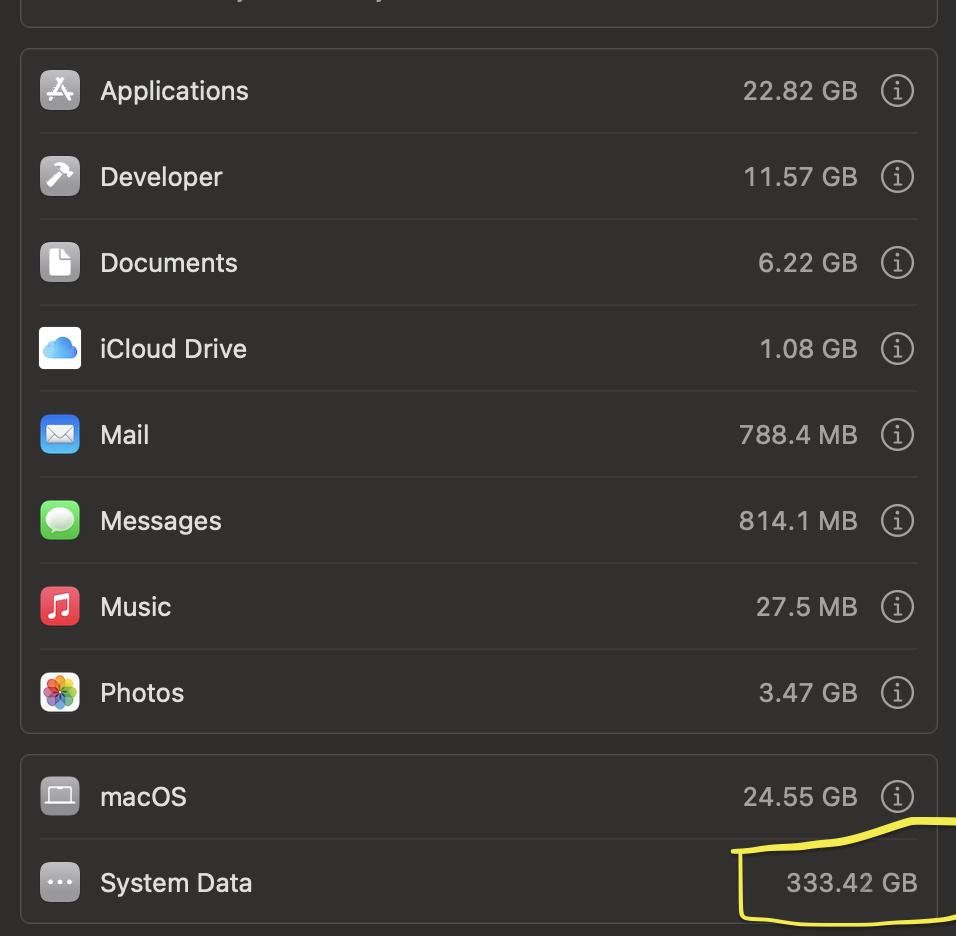Click the Developer hammer icon
Viewport: 956px width, 936px height.
tap(60, 176)
